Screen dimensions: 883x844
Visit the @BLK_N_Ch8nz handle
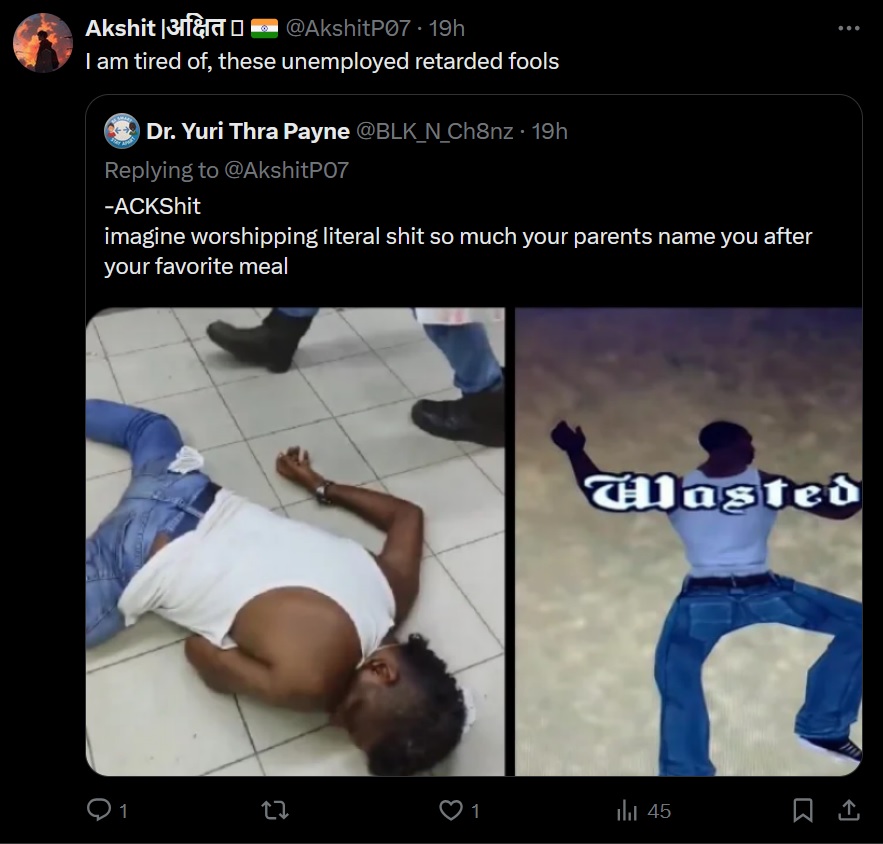coord(435,131)
